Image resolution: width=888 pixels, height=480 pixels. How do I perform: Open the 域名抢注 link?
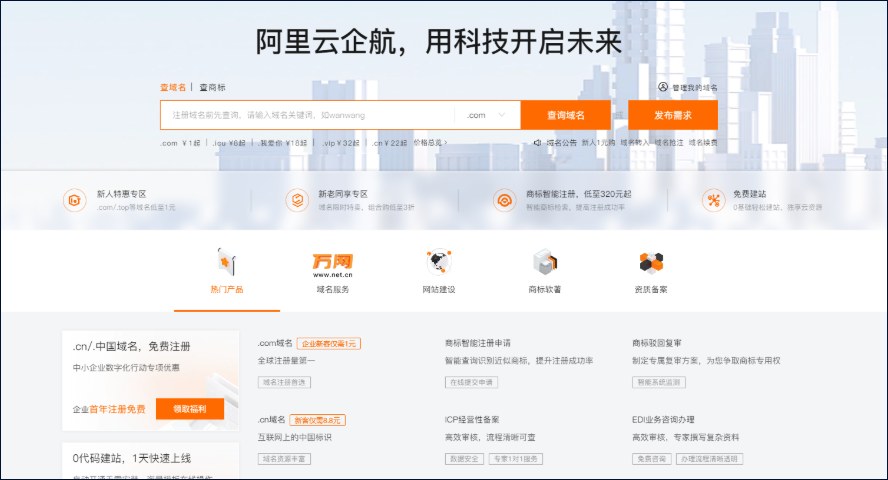669,143
